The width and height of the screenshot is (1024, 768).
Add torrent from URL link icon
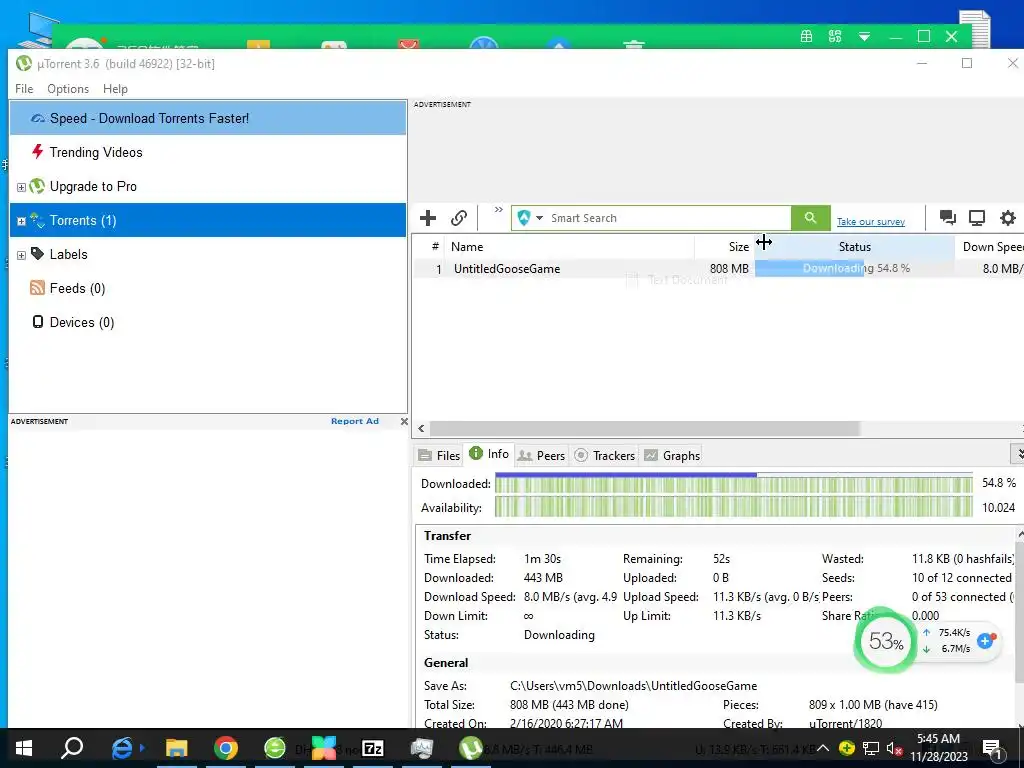459,218
